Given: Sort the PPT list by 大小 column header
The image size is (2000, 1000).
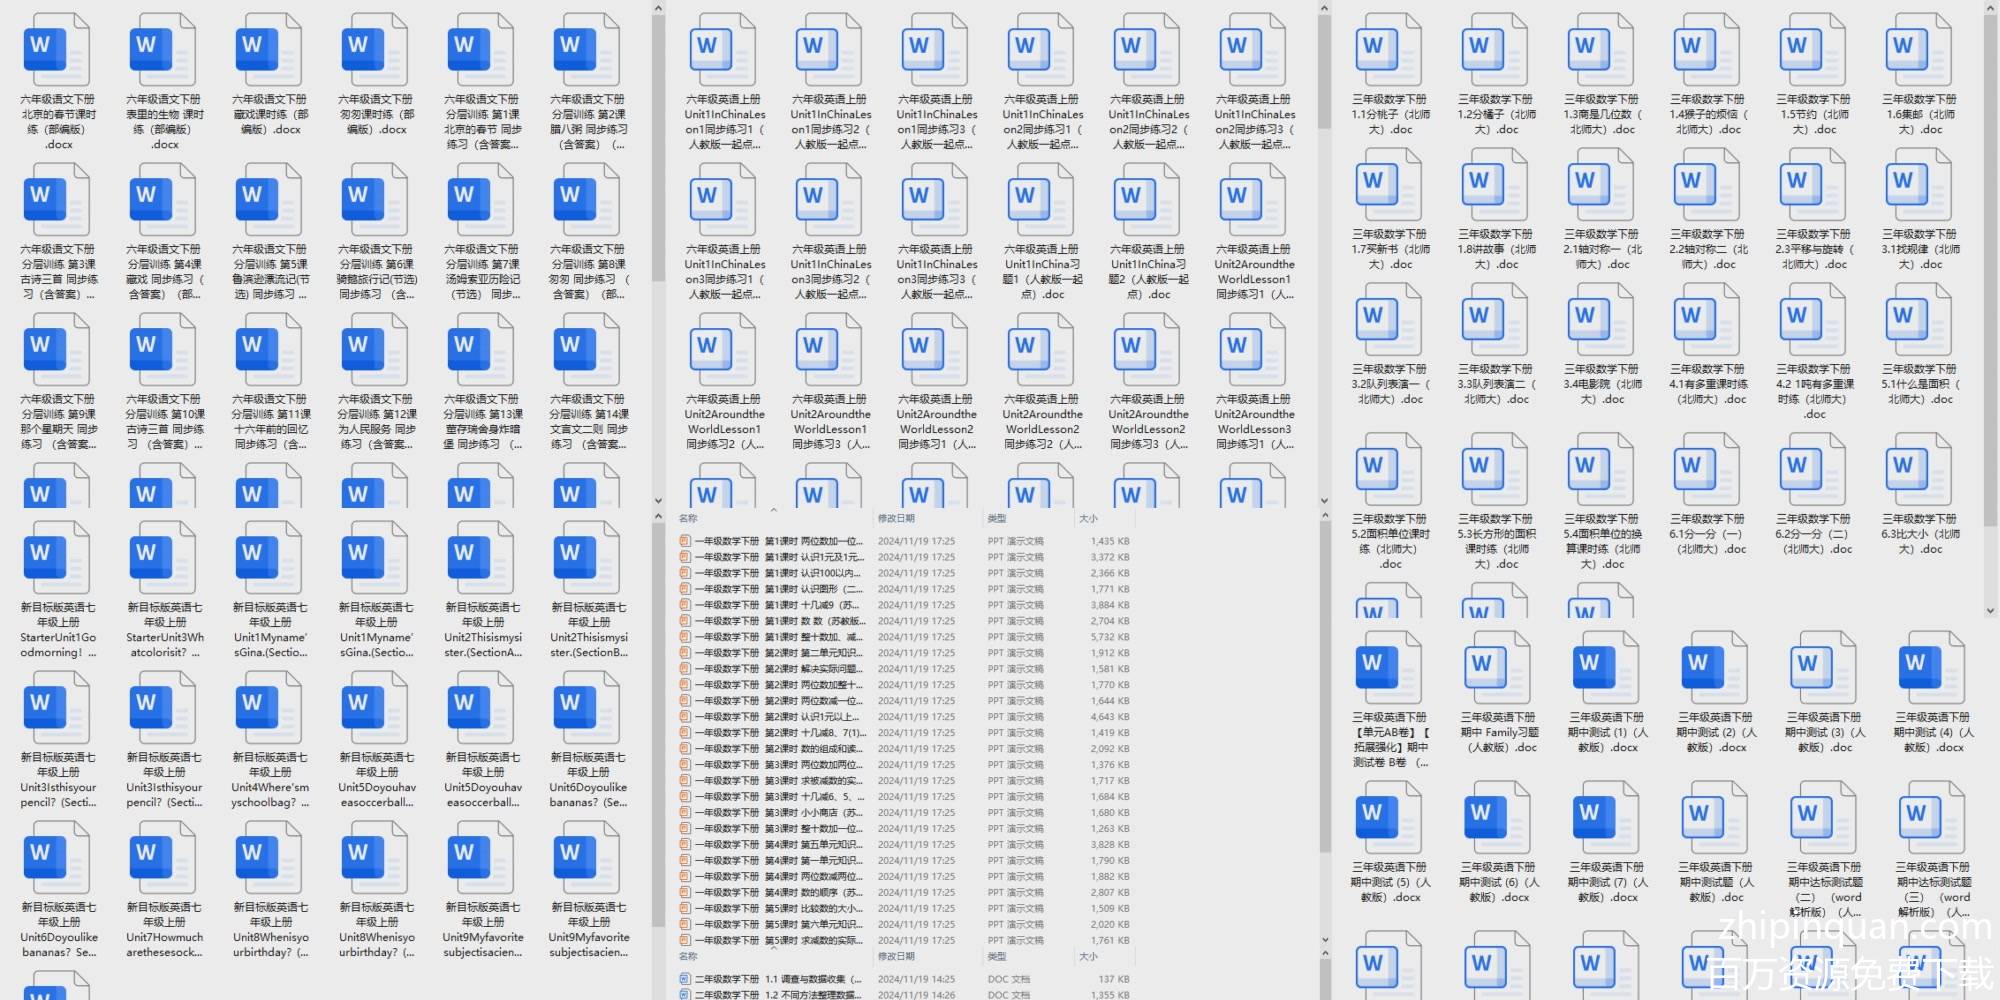Looking at the screenshot, I should point(1088,519).
